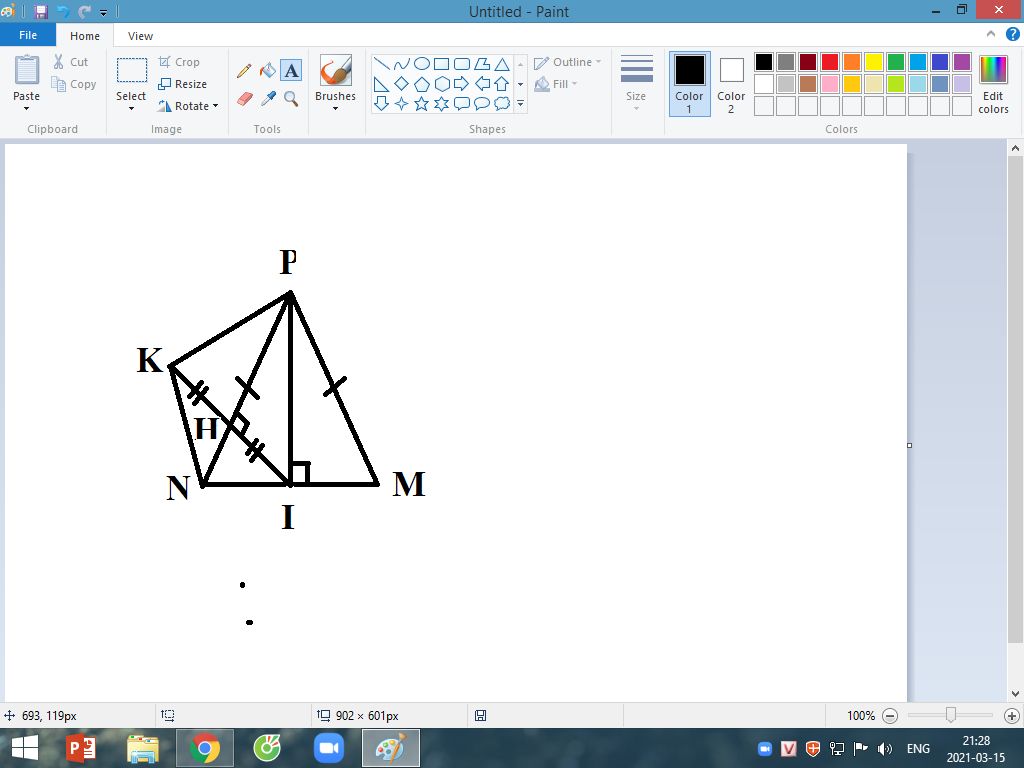Choose the Five-point star shape
Image resolution: width=1024 pixels, height=768 pixels.
coord(422,103)
